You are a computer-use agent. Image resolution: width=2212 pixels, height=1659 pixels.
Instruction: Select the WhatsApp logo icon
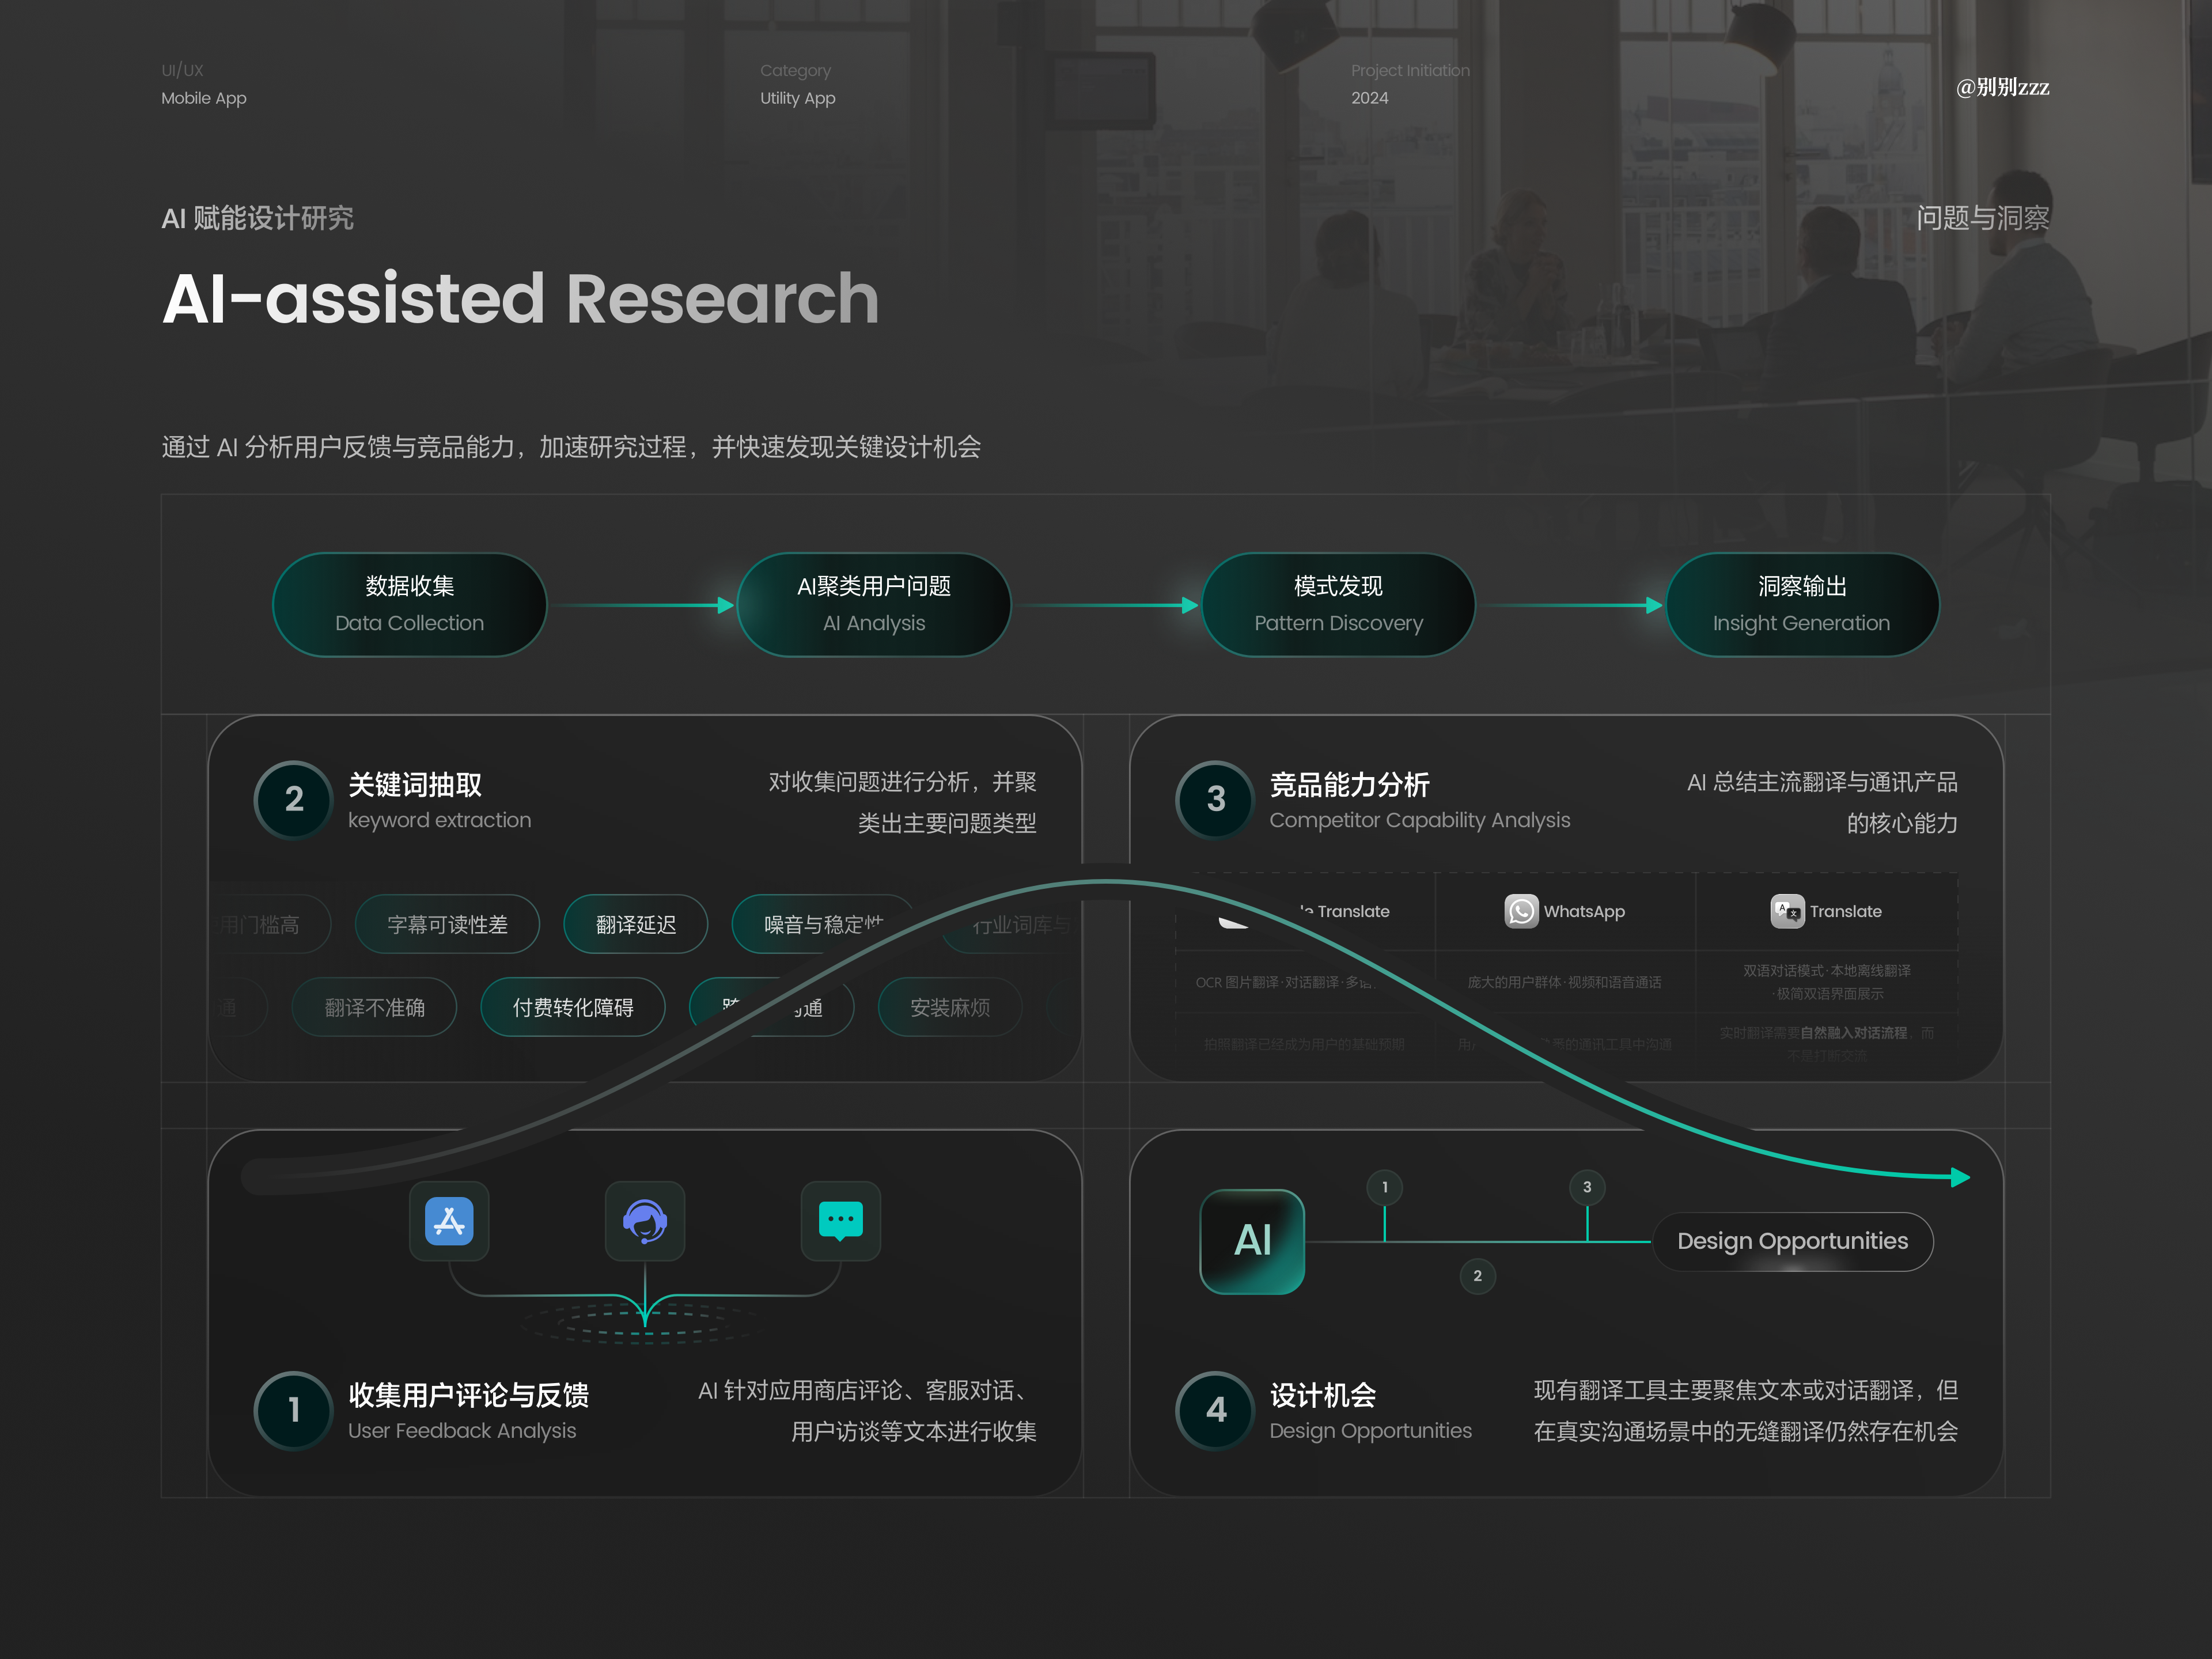(x=1521, y=911)
